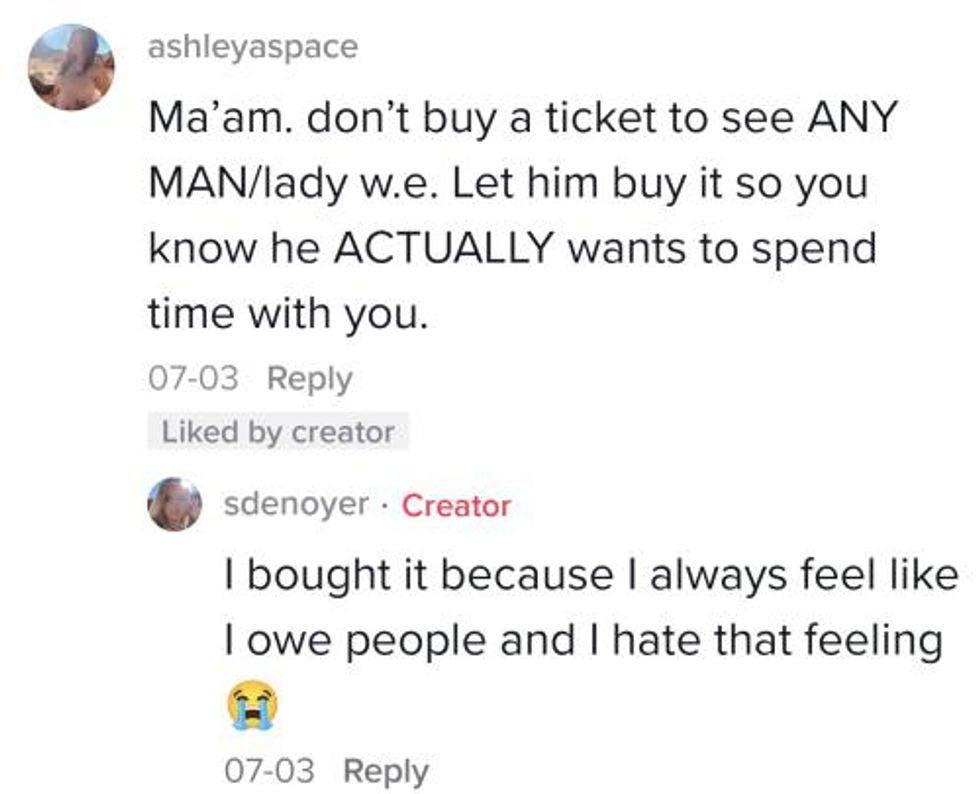Click the 'Liked by creator' badge

coord(278,433)
